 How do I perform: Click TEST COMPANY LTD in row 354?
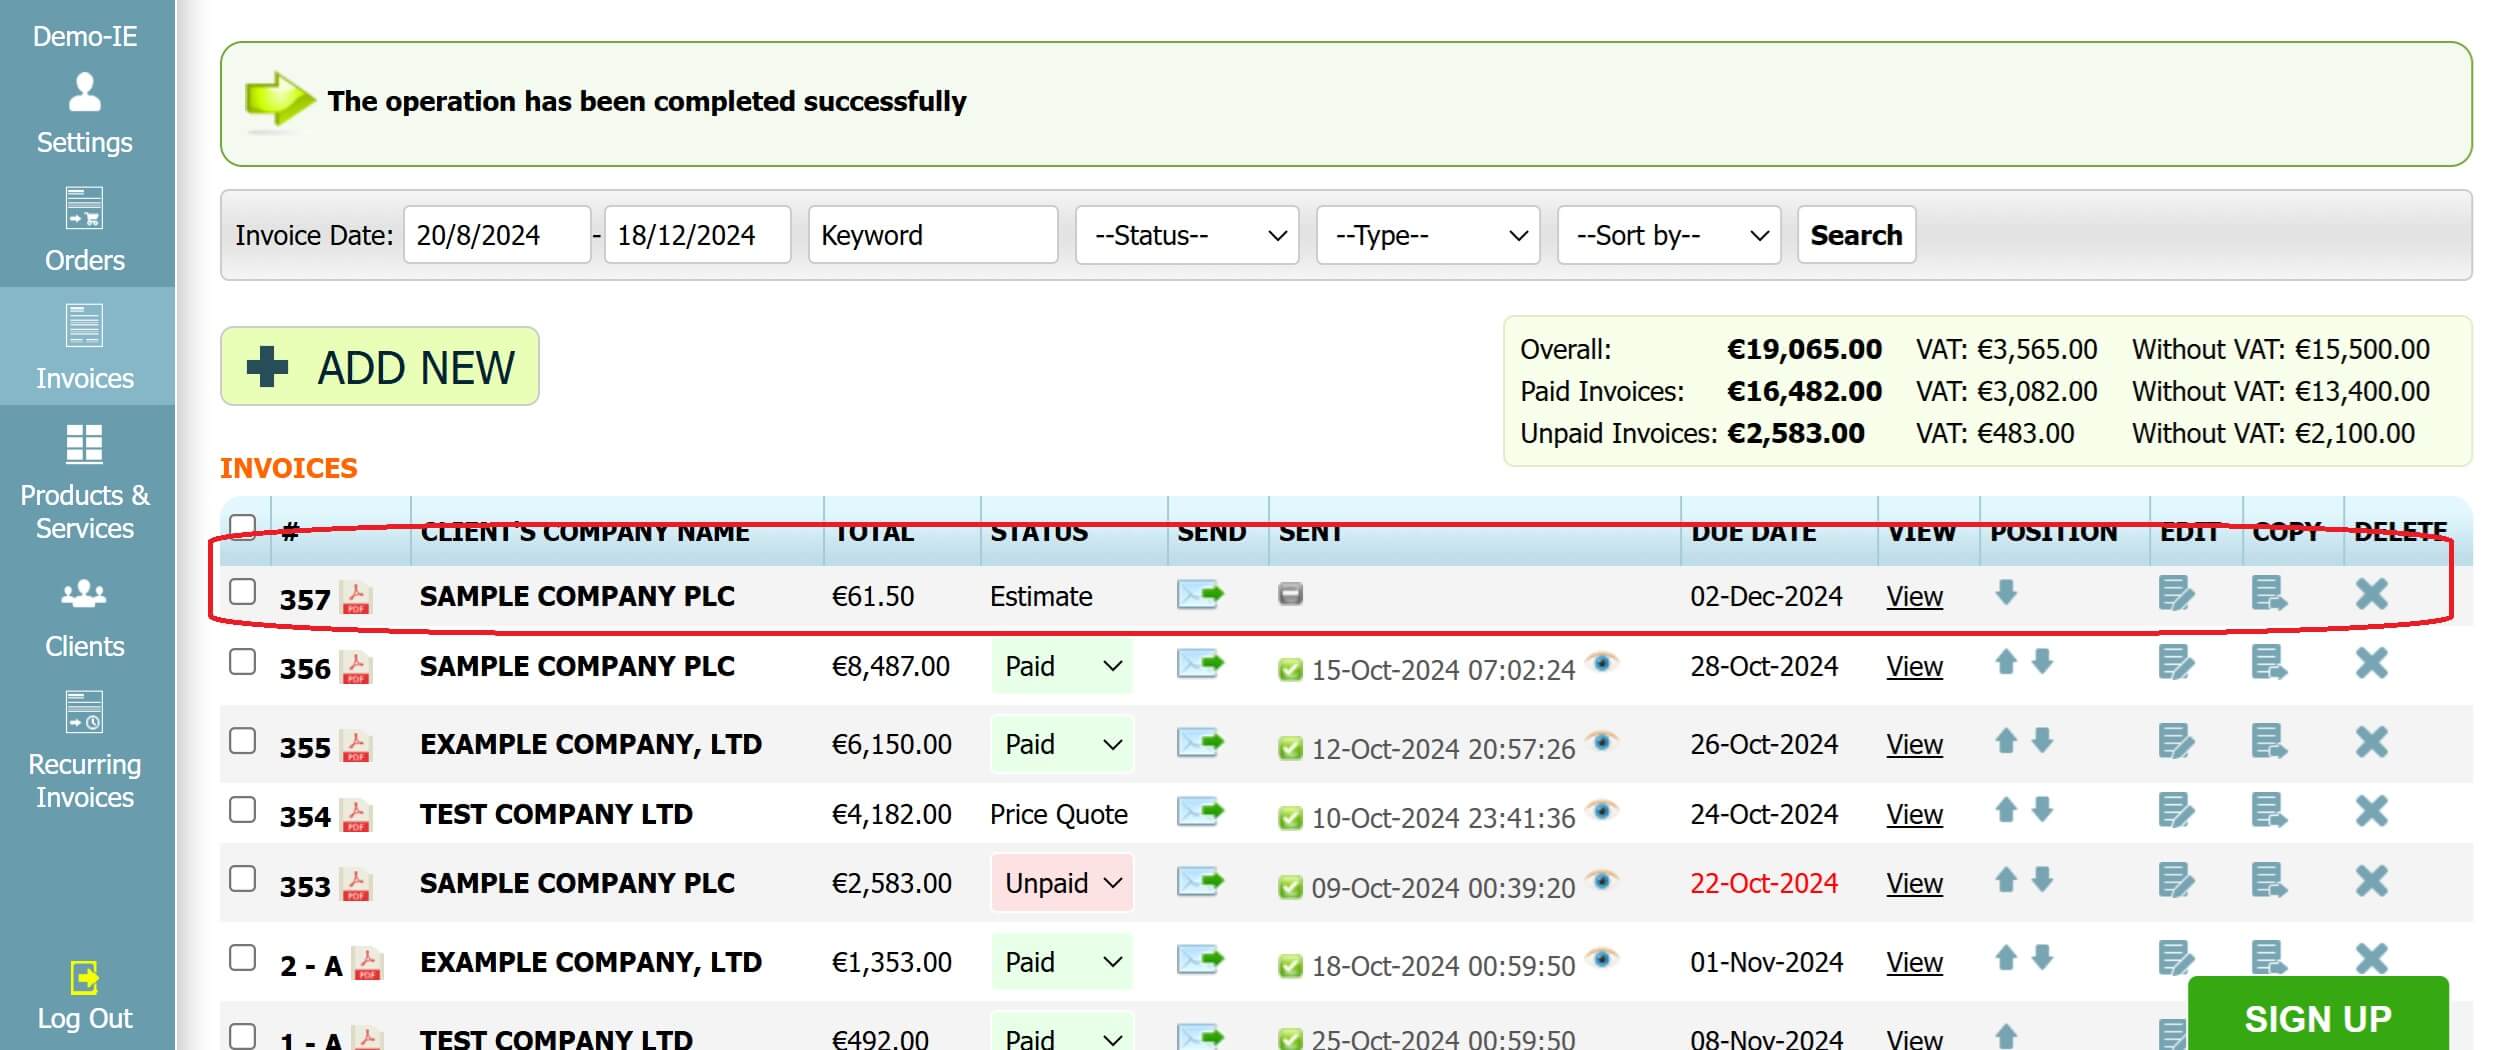click(556, 814)
